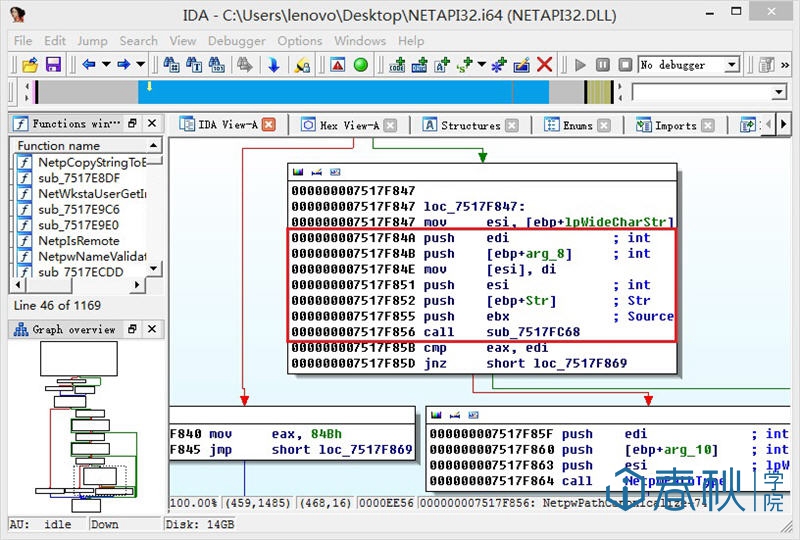Click the blue down arrow icon

coord(274,65)
